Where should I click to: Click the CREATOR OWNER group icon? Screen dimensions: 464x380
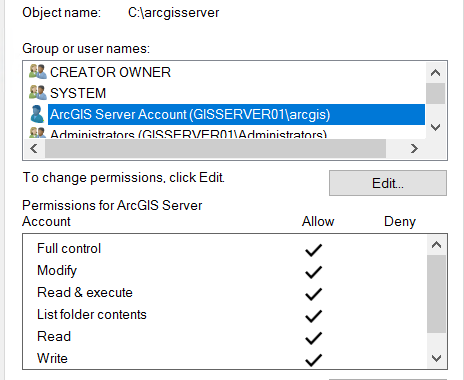click(38, 72)
